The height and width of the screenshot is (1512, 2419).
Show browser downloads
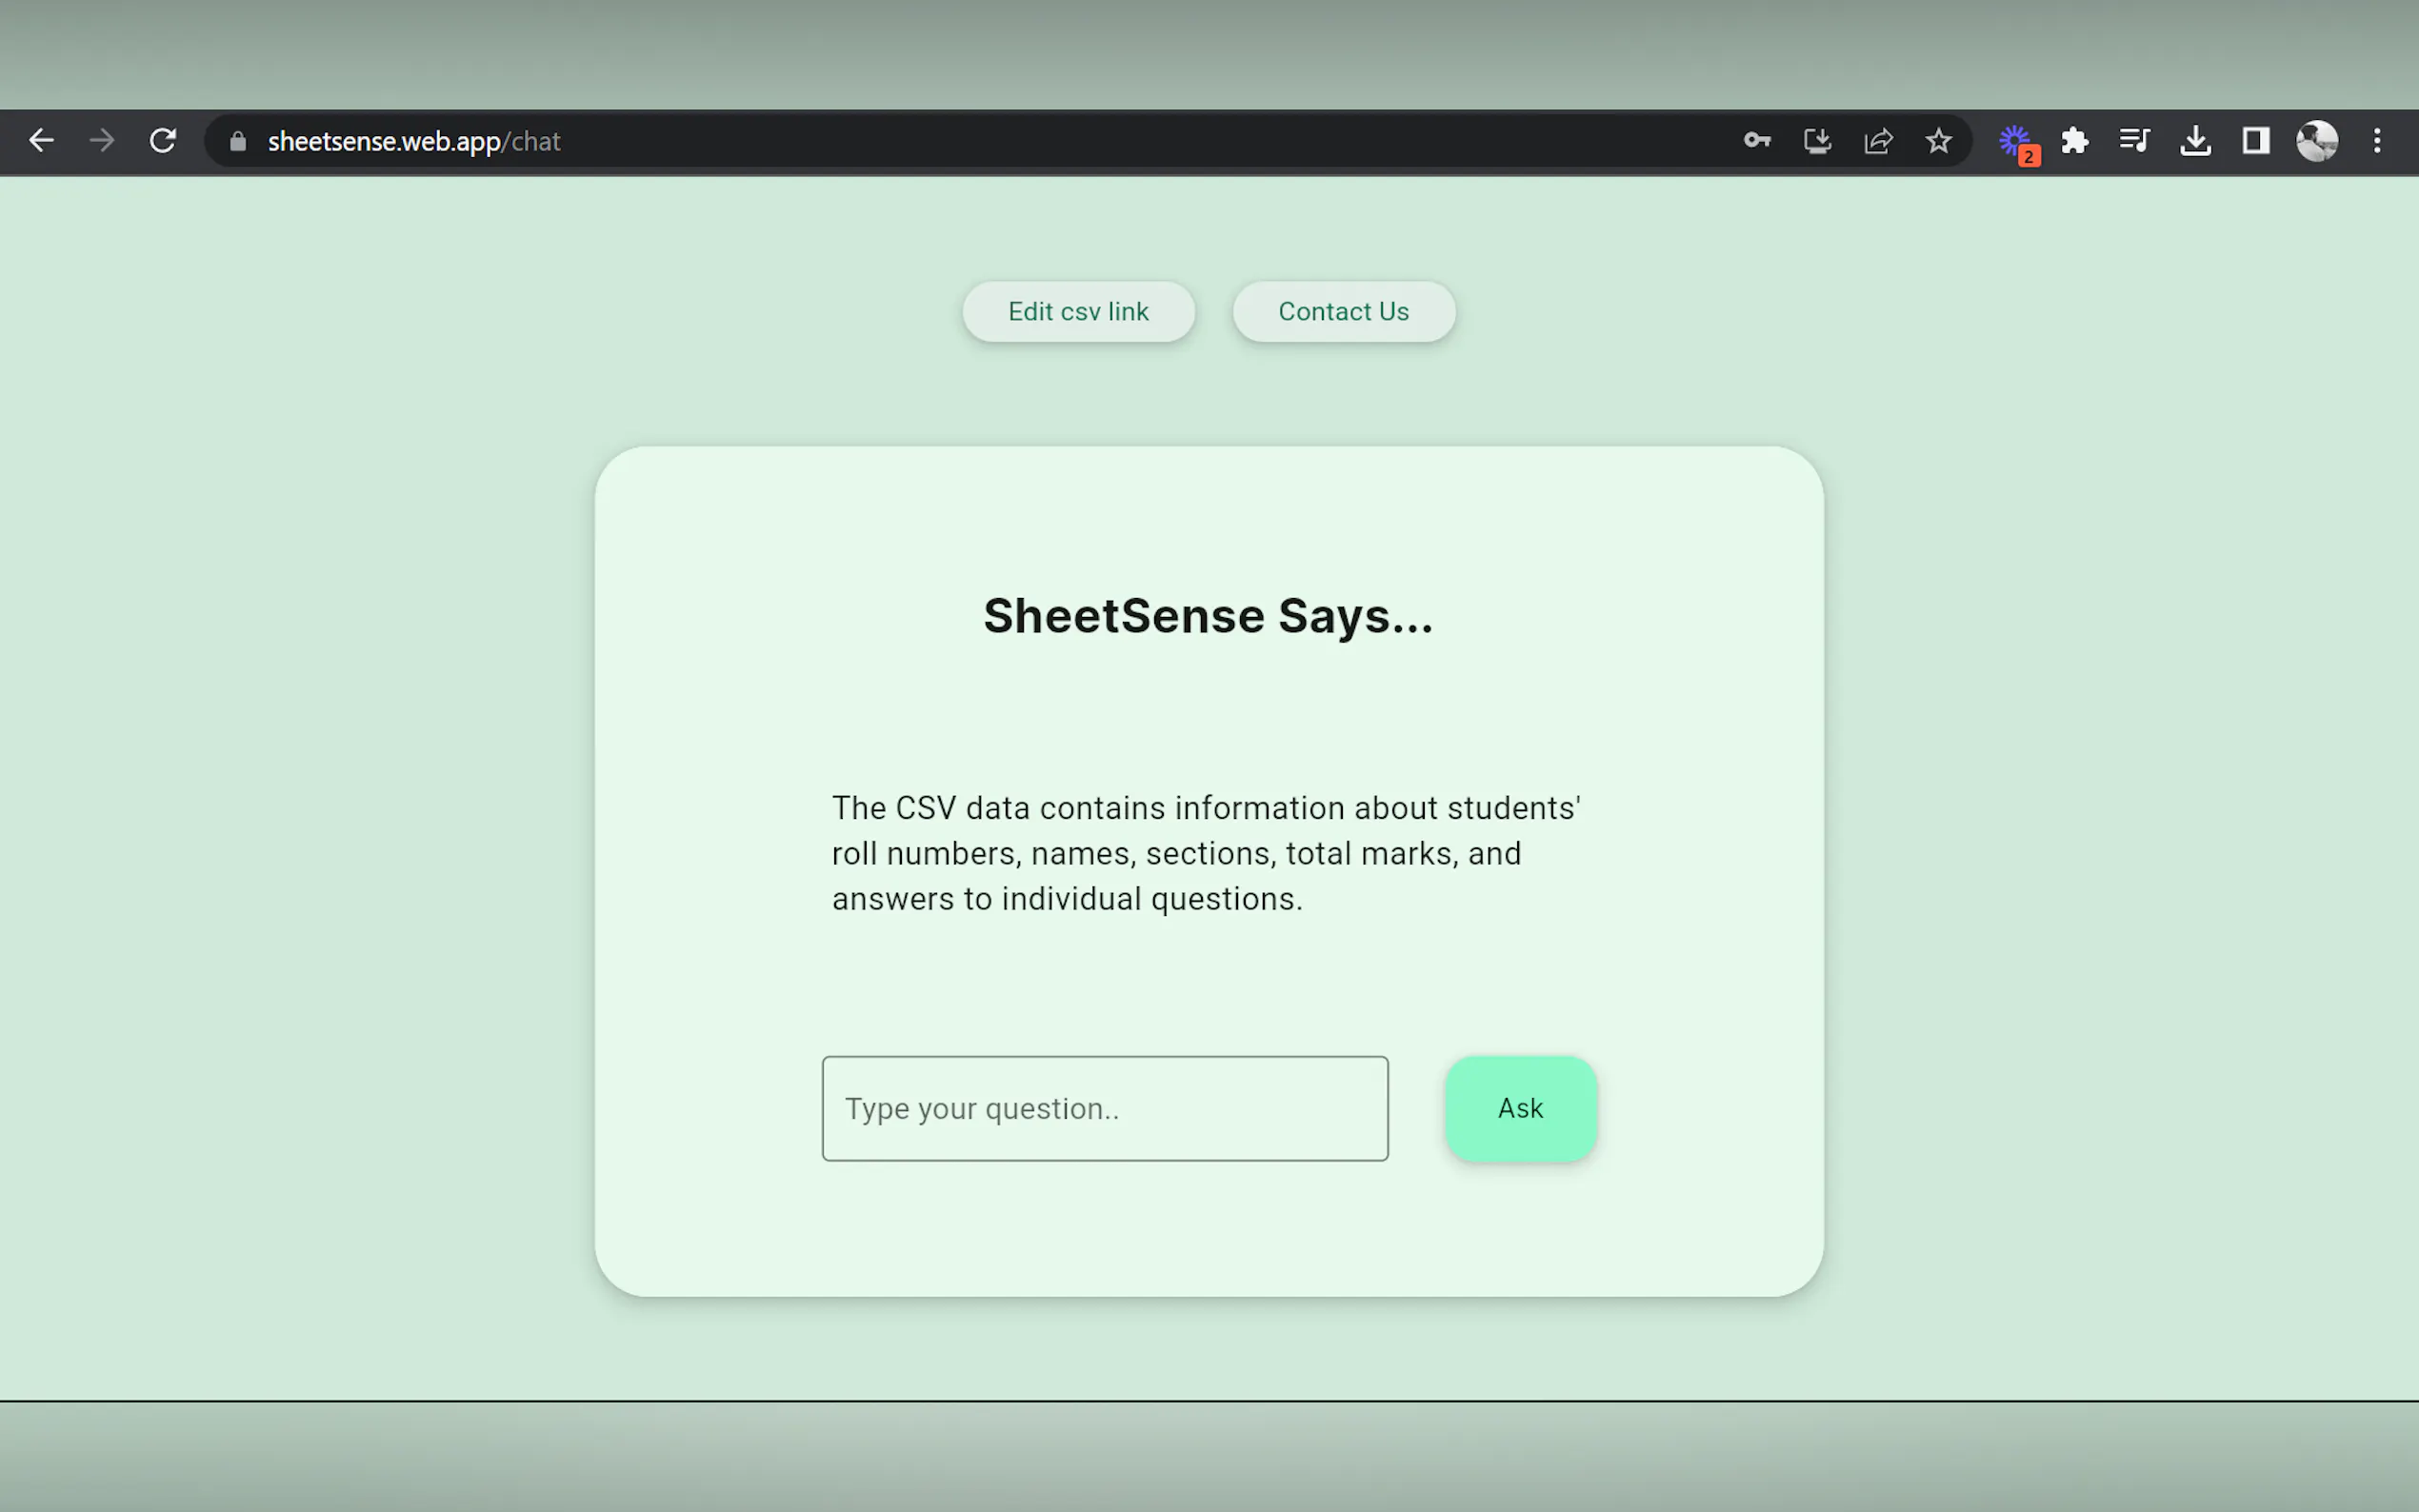pyautogui.click(x=2195, y=141)
